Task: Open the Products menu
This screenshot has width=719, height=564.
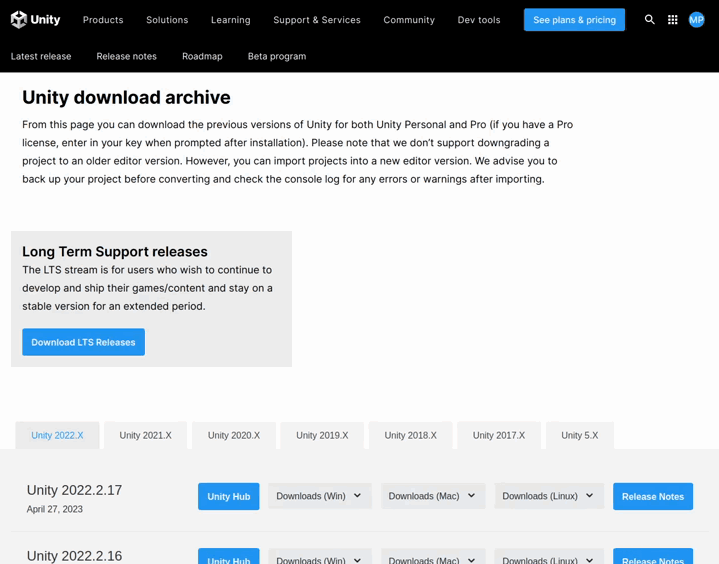Action: pyautogui.click(x=103, y=20)
